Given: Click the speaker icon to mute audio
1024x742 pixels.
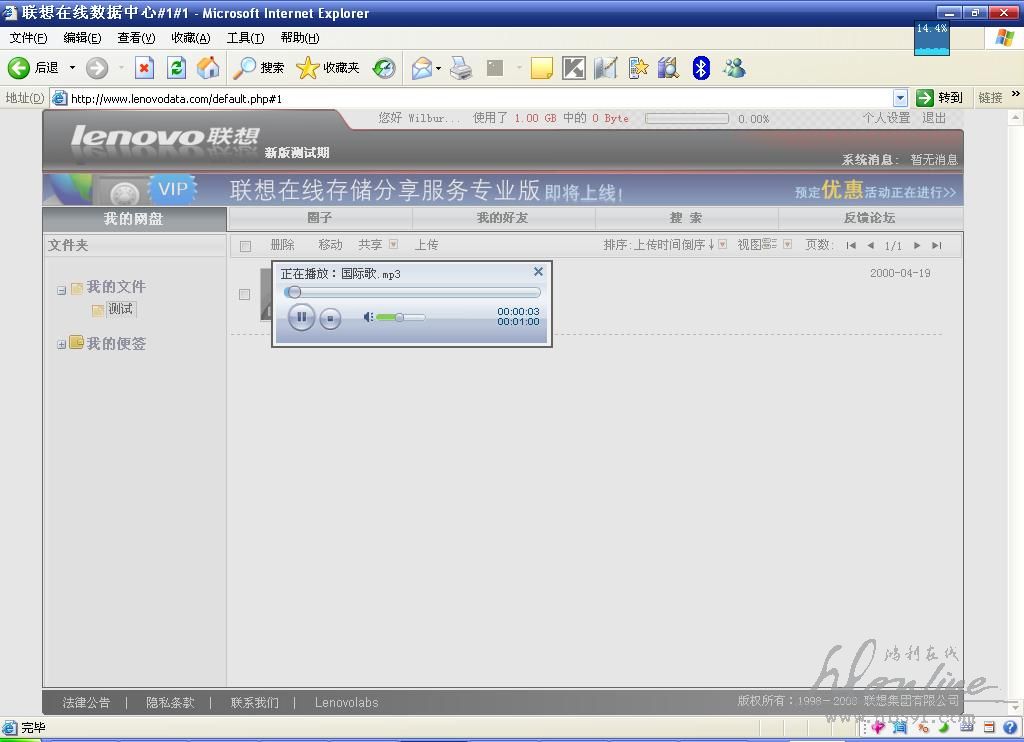Looking at the screenshot, I should coord(368,317).
